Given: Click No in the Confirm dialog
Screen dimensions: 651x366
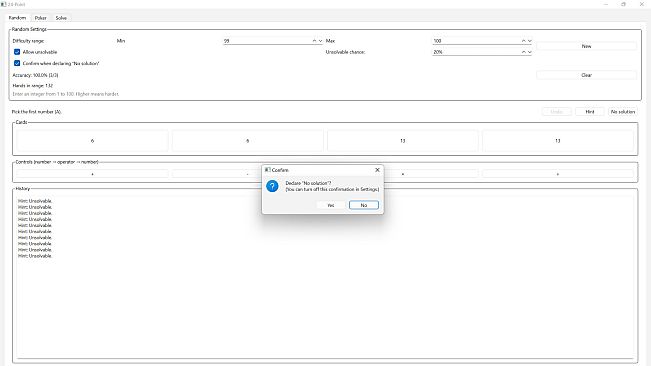Looking at the screenshot, I should 364,205.
